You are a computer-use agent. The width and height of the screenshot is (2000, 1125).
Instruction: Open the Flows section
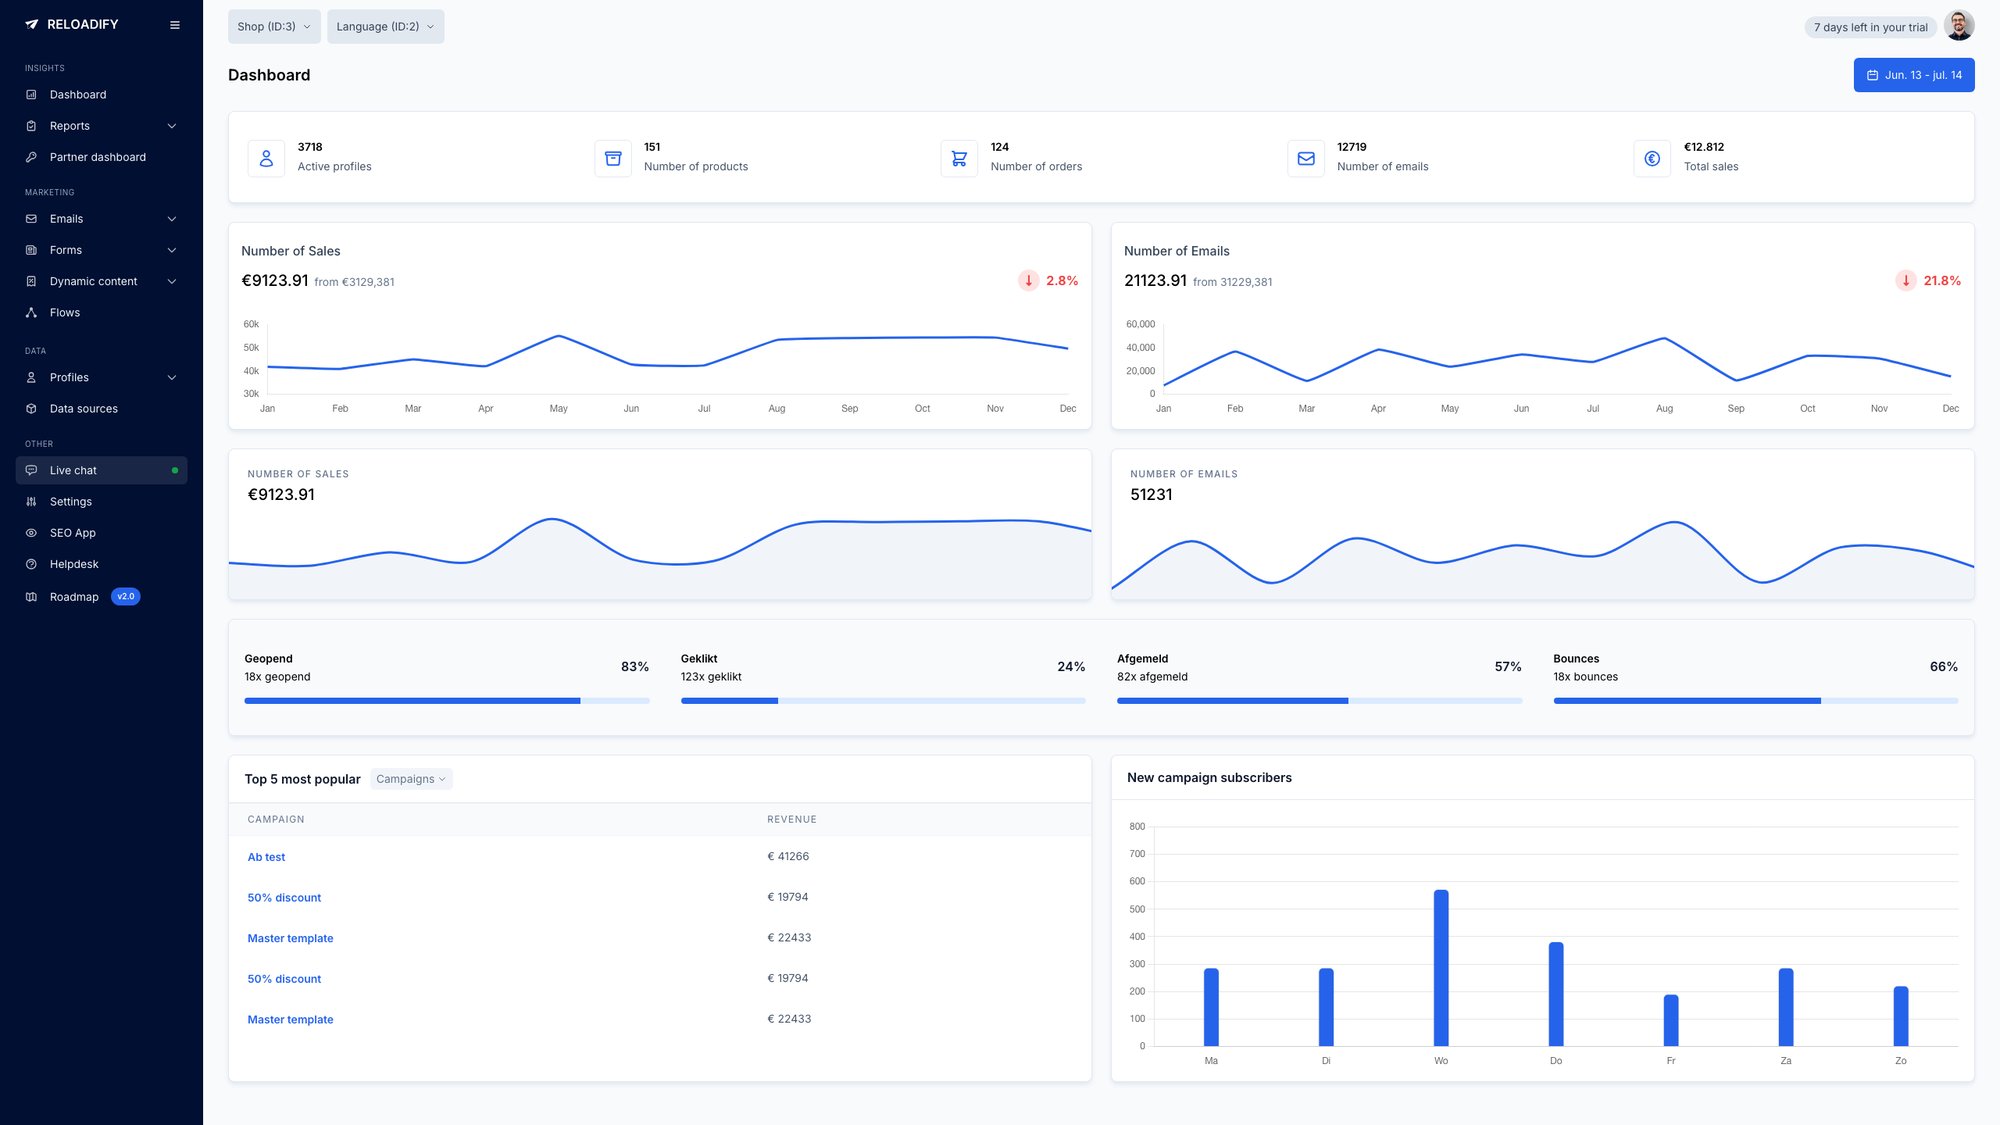coord(64,312)
